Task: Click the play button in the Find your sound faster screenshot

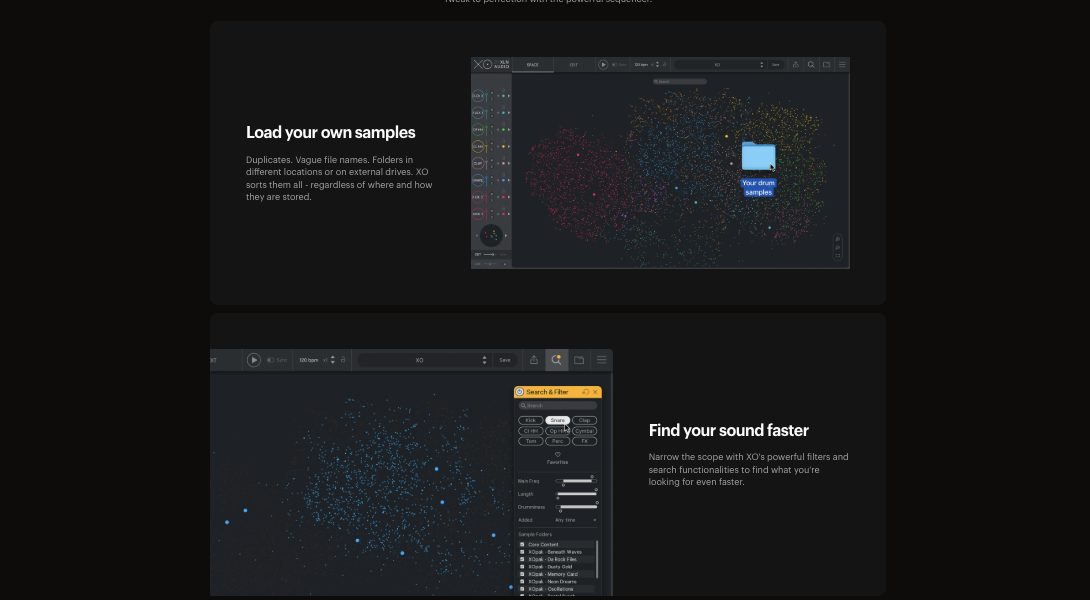Action: 254,359
